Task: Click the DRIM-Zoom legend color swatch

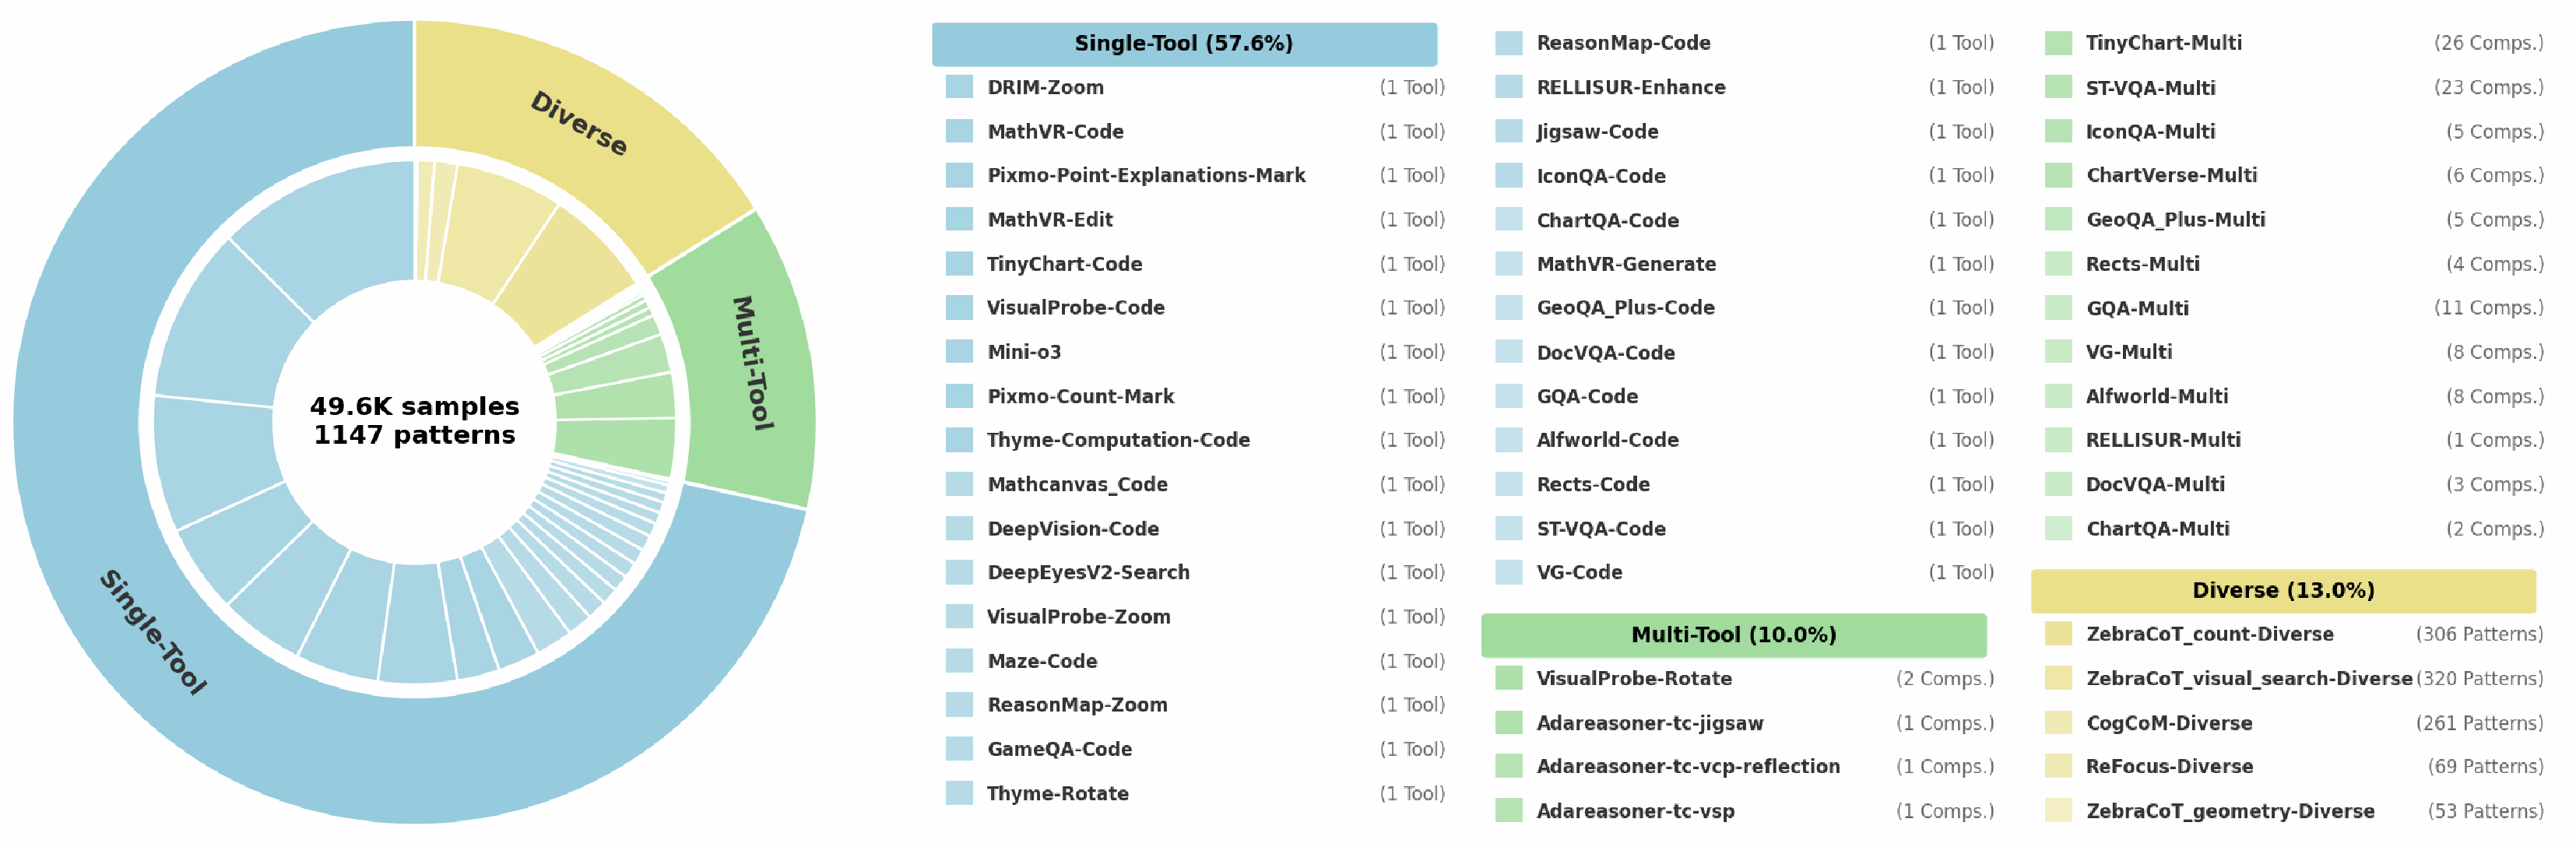Action: [959, 87]
